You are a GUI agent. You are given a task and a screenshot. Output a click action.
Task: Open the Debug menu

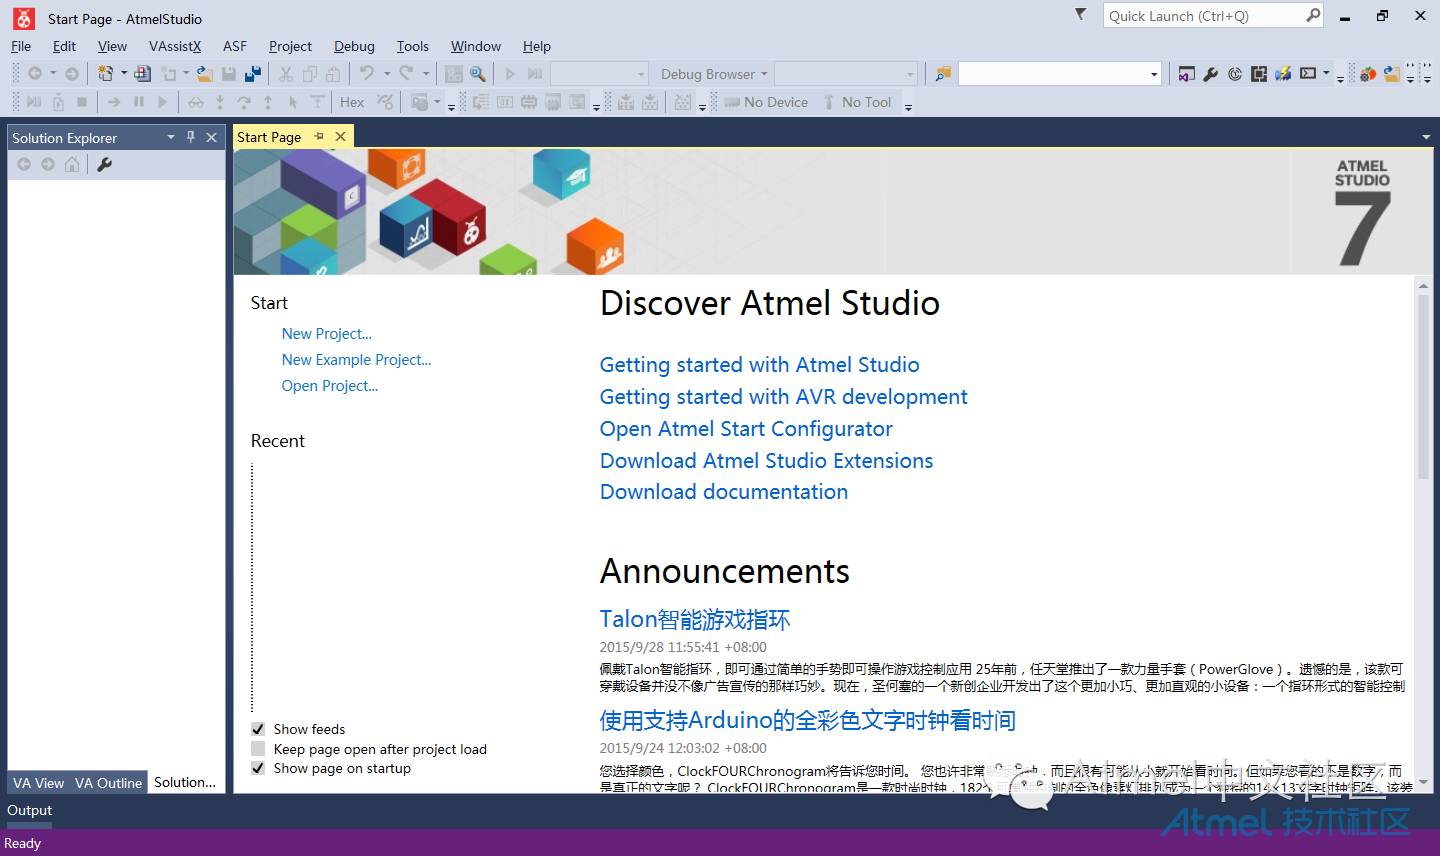point(354,46)
